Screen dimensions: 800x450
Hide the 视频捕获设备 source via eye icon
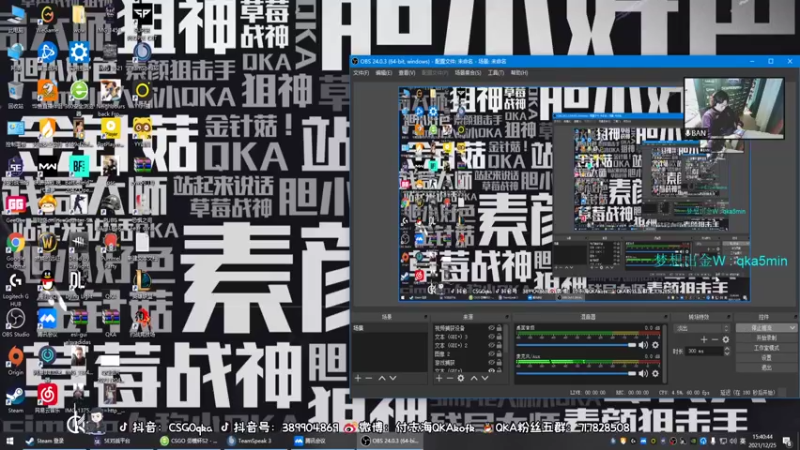491,328
